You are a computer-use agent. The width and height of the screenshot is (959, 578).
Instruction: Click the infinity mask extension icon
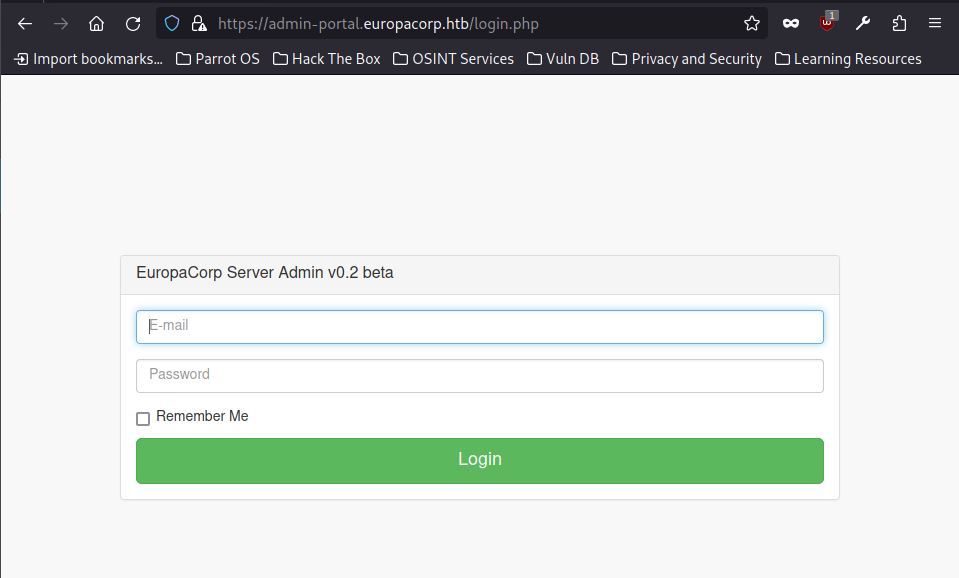pos(791,23)
